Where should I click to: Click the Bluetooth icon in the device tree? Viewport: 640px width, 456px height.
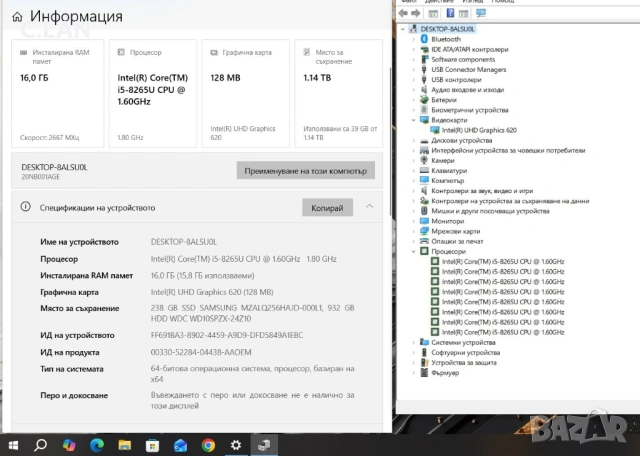(x=424, y=39)
